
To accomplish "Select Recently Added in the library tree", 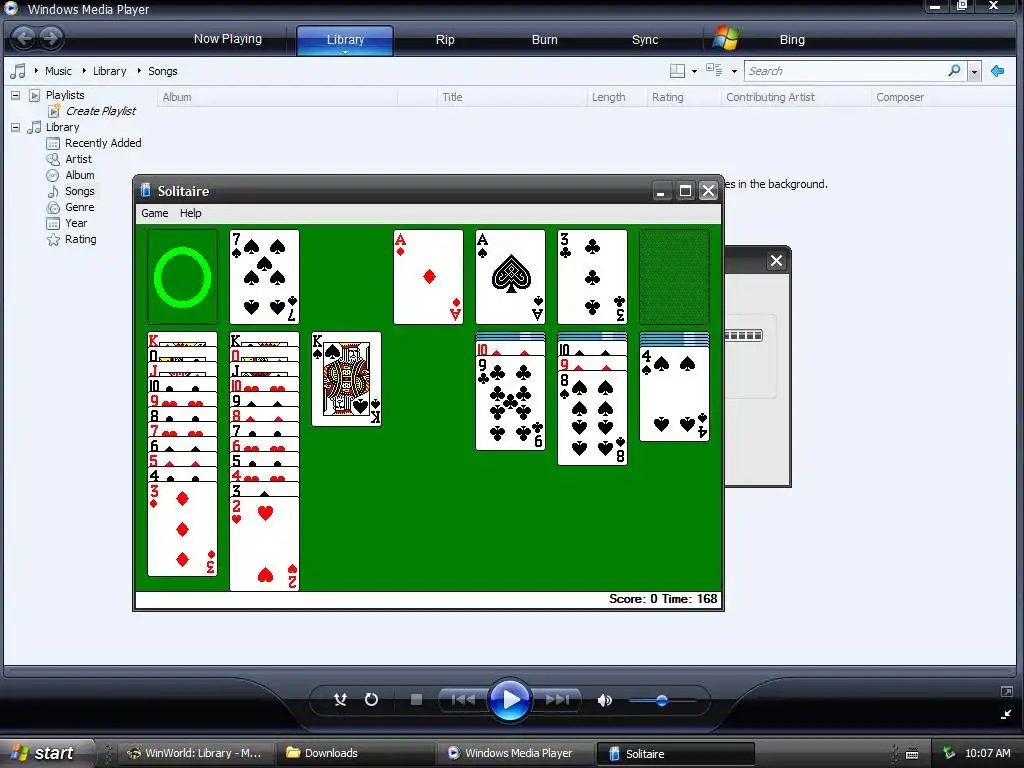I will (103, 143).
